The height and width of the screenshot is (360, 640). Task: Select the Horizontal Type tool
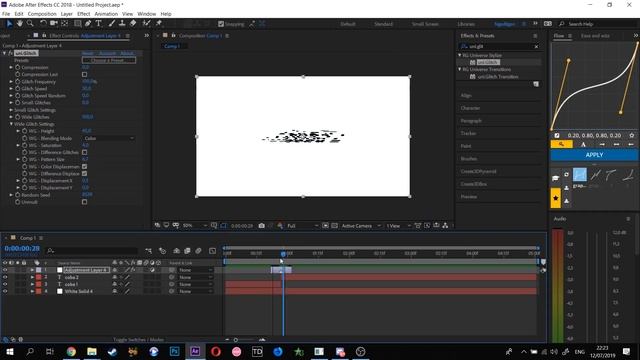[99, 24]
